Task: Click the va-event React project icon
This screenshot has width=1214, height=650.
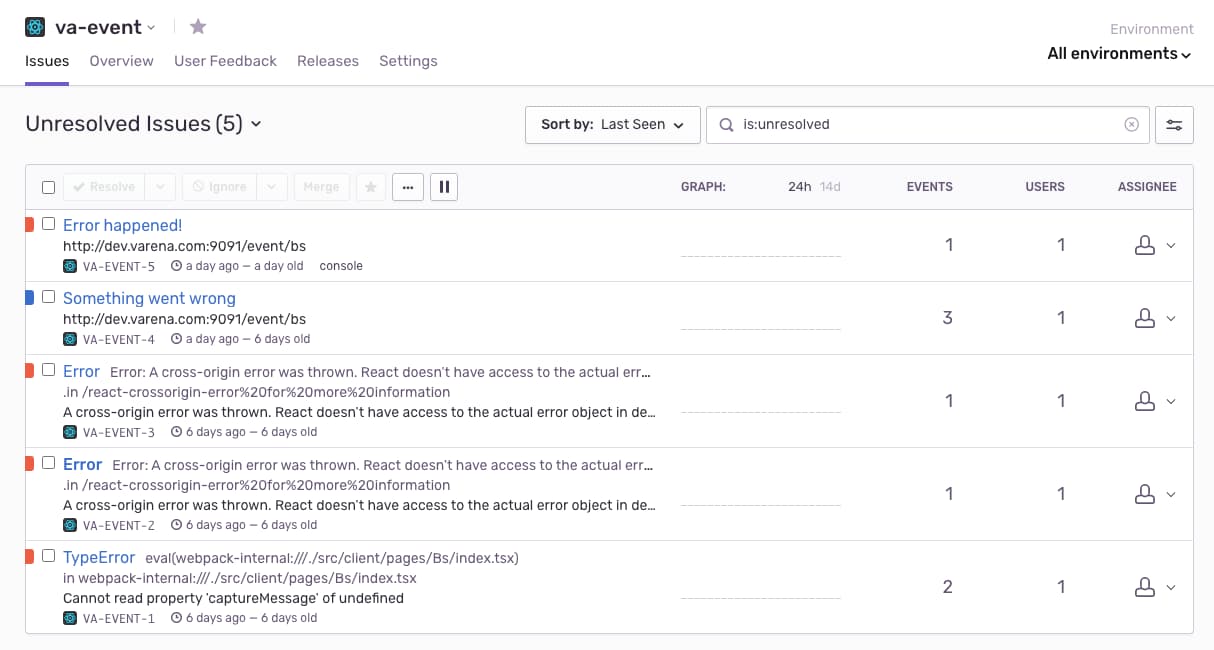Action: tap(35, 27)
